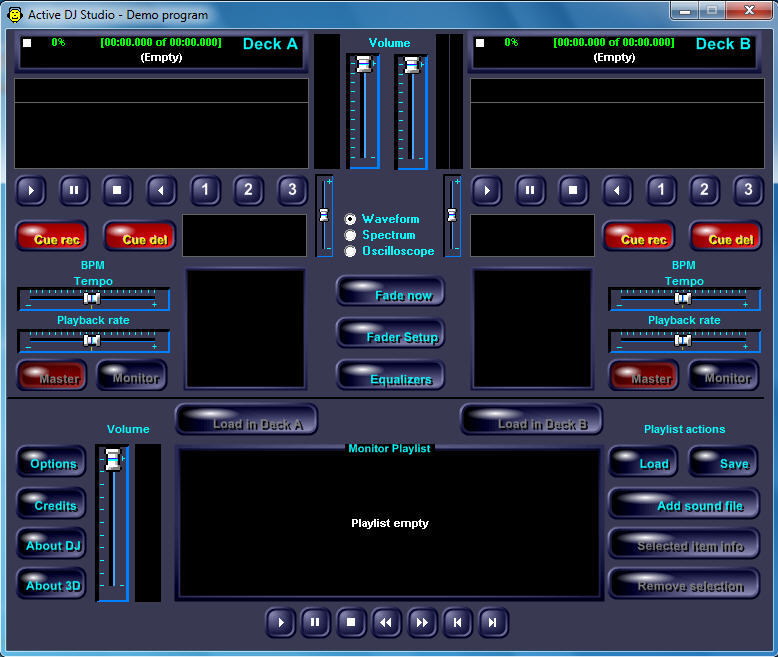778x657 pixels.
Task: Skip to next playlist item
Action: pyautogui.click(x=493, y=622)
